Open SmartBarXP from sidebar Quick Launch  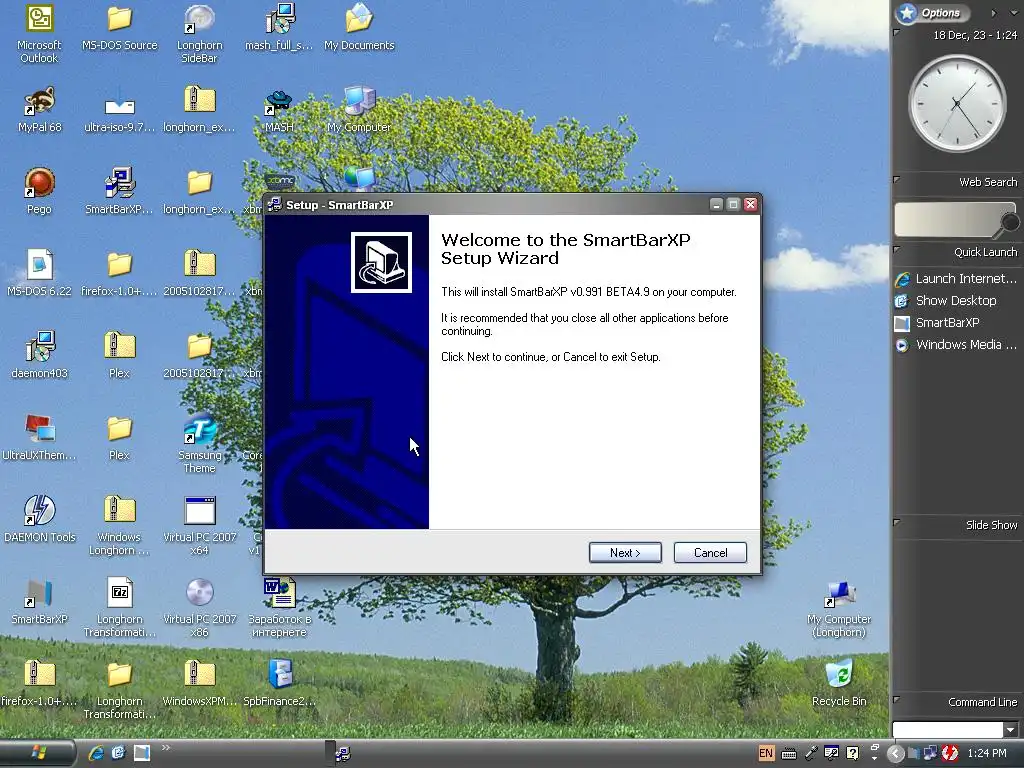click(938, 323)
